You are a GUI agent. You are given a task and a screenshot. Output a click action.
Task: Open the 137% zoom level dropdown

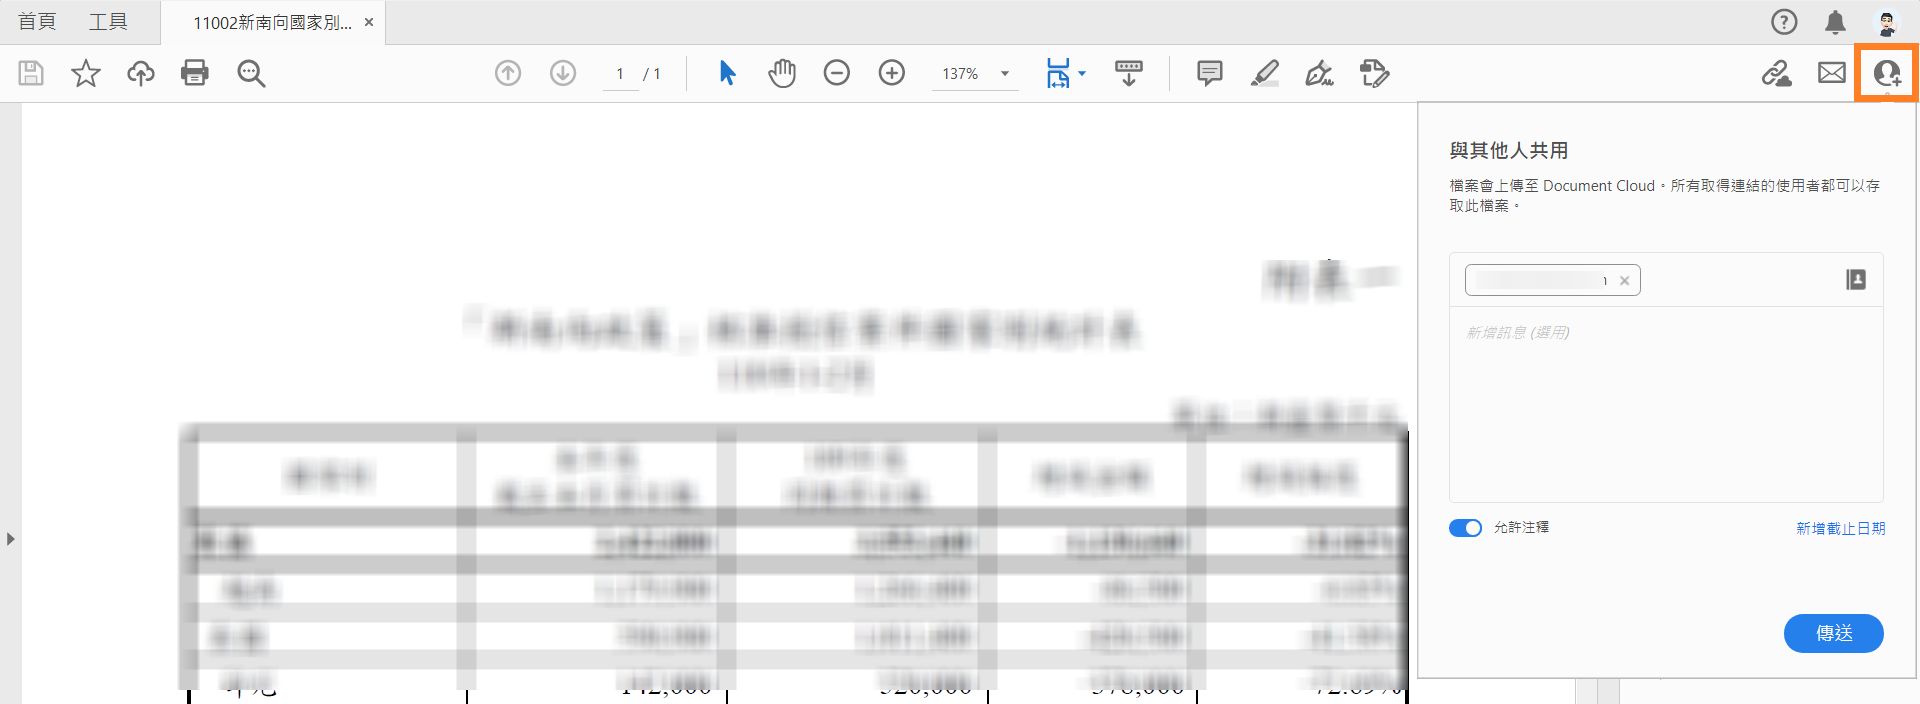[x=975, y=74]
